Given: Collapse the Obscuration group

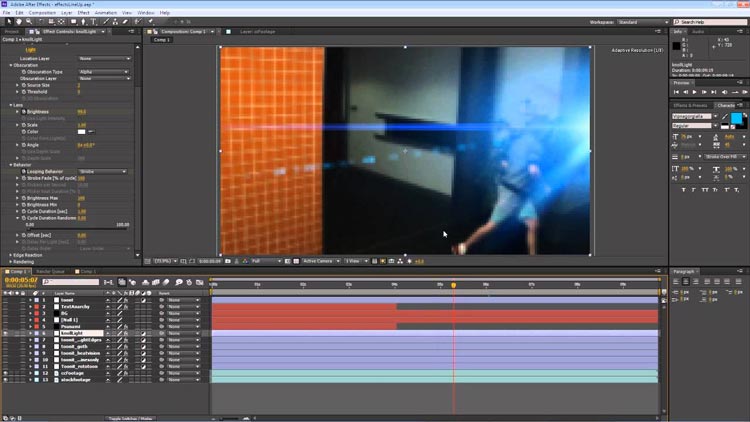Looking at the screenshot, I should coord(11,65).
